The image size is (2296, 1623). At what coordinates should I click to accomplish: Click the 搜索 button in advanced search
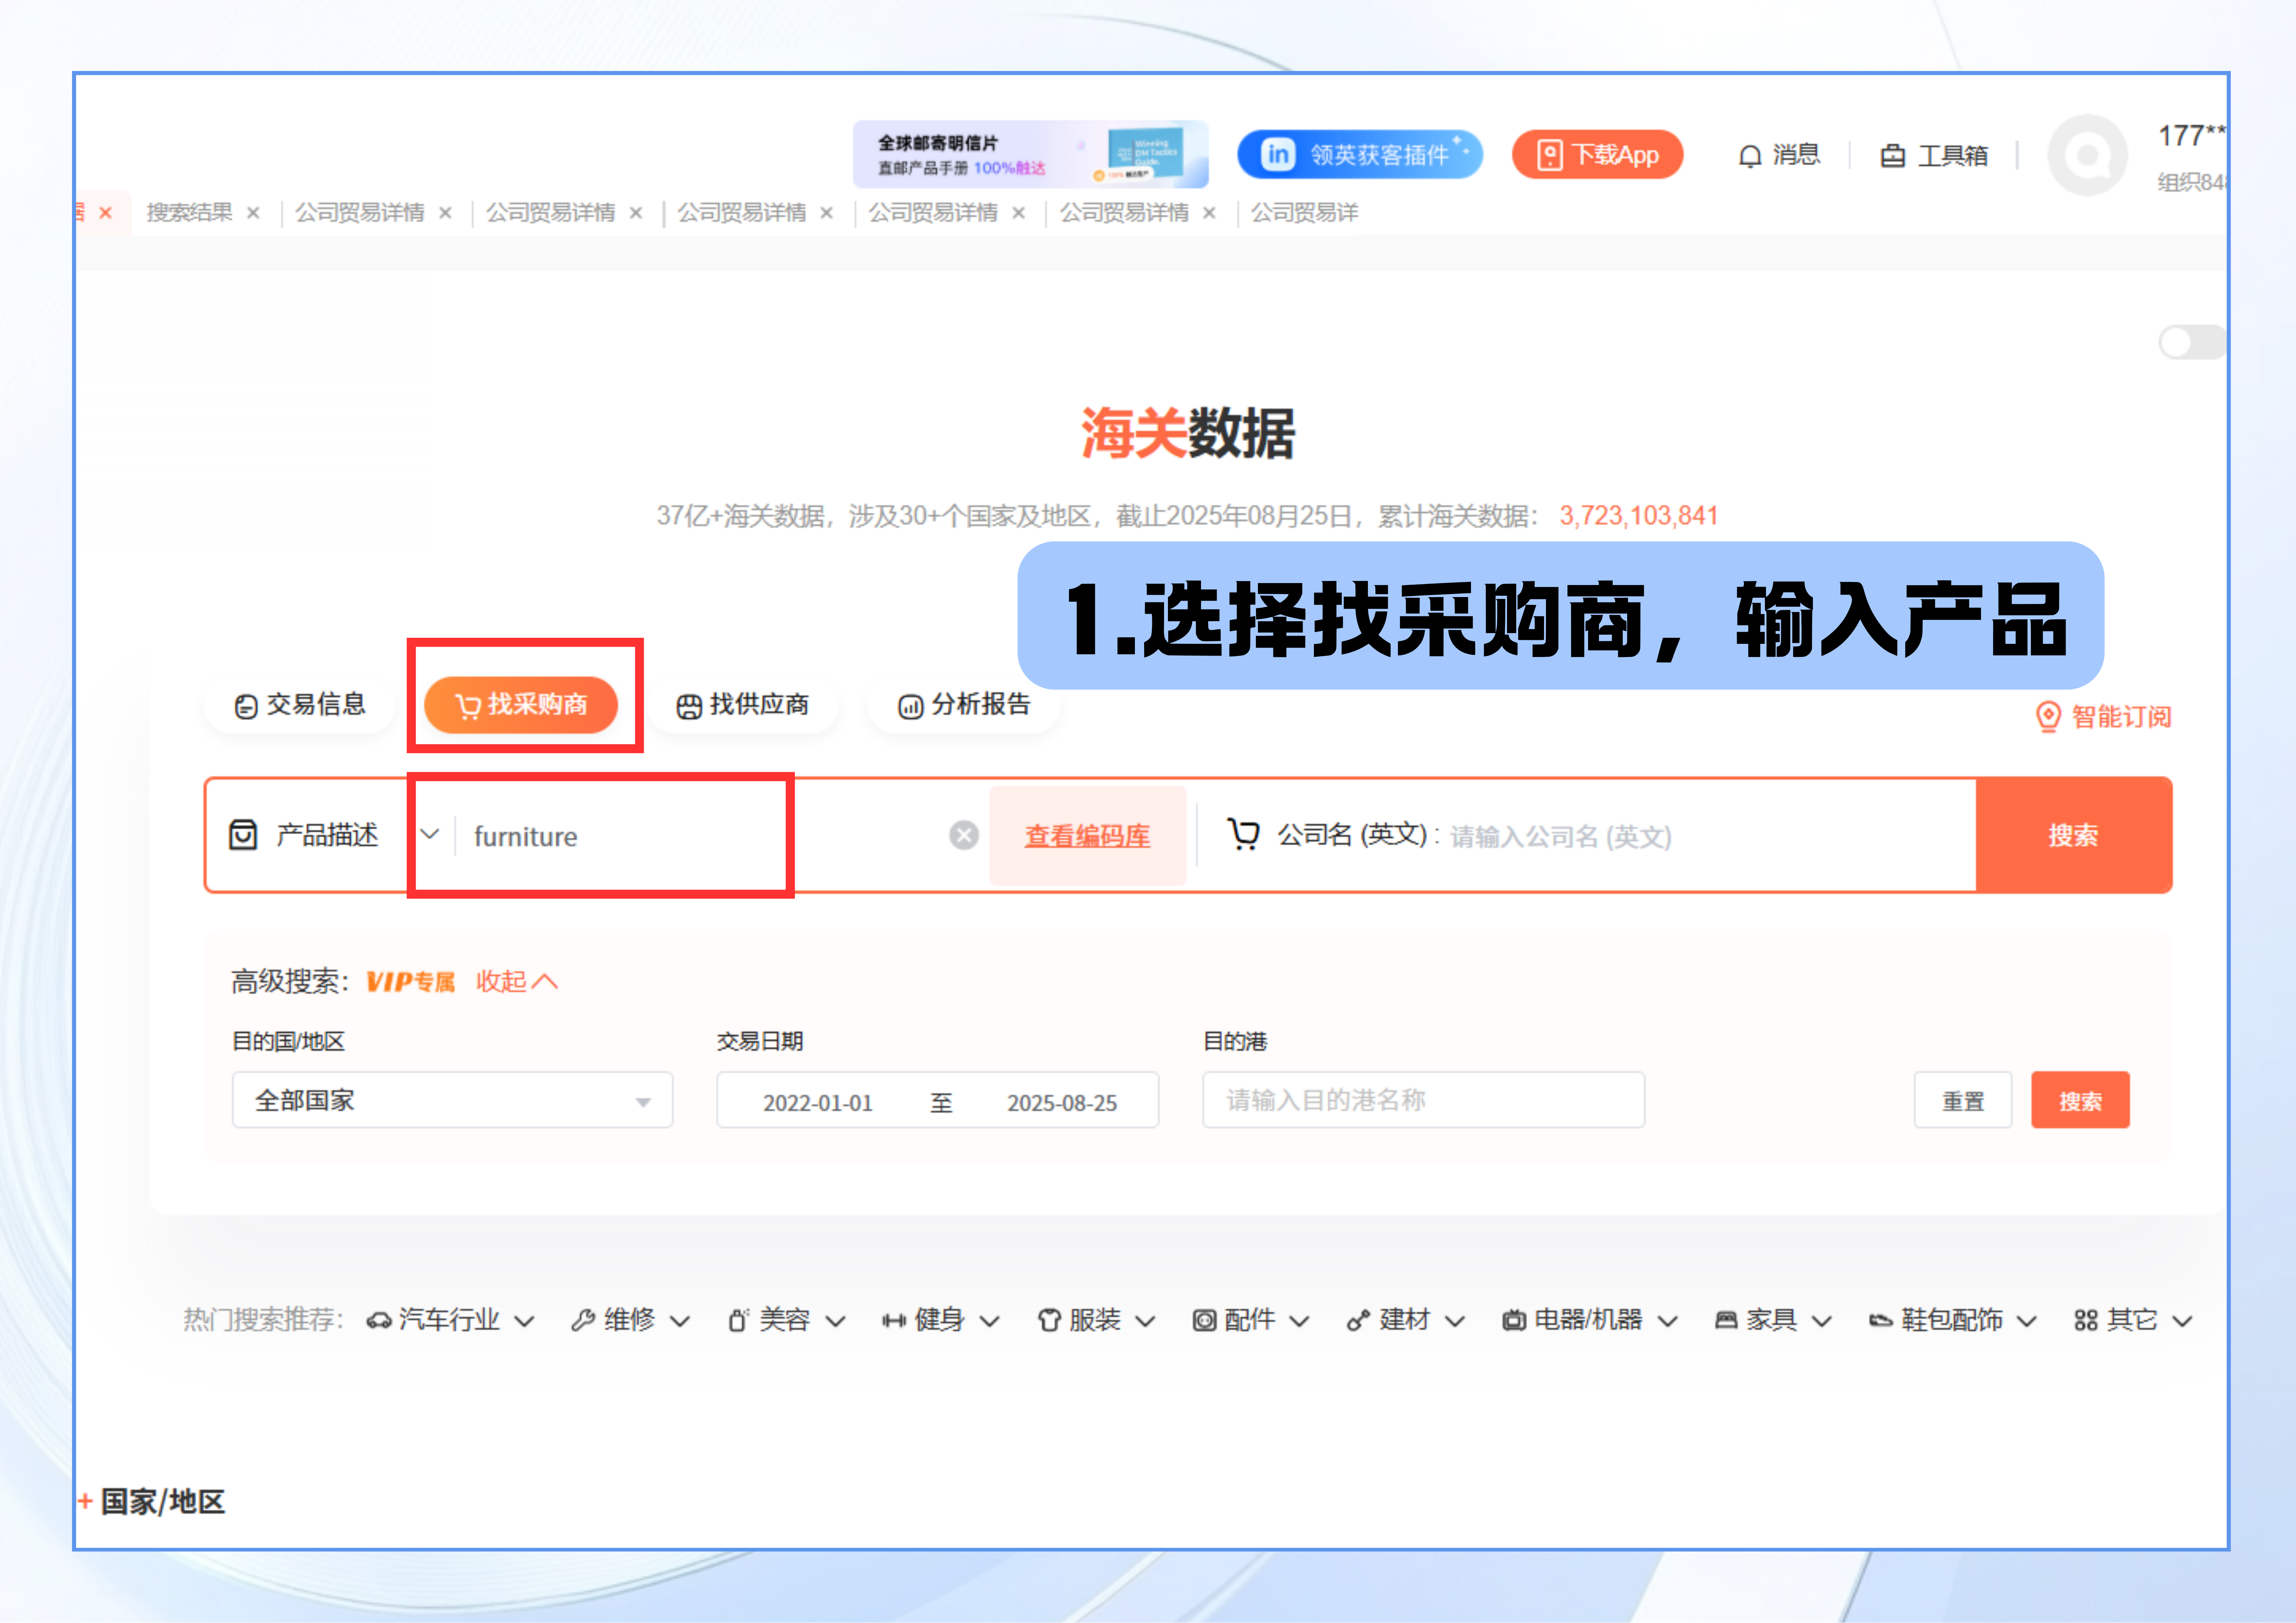[x=2080, y=1100]
